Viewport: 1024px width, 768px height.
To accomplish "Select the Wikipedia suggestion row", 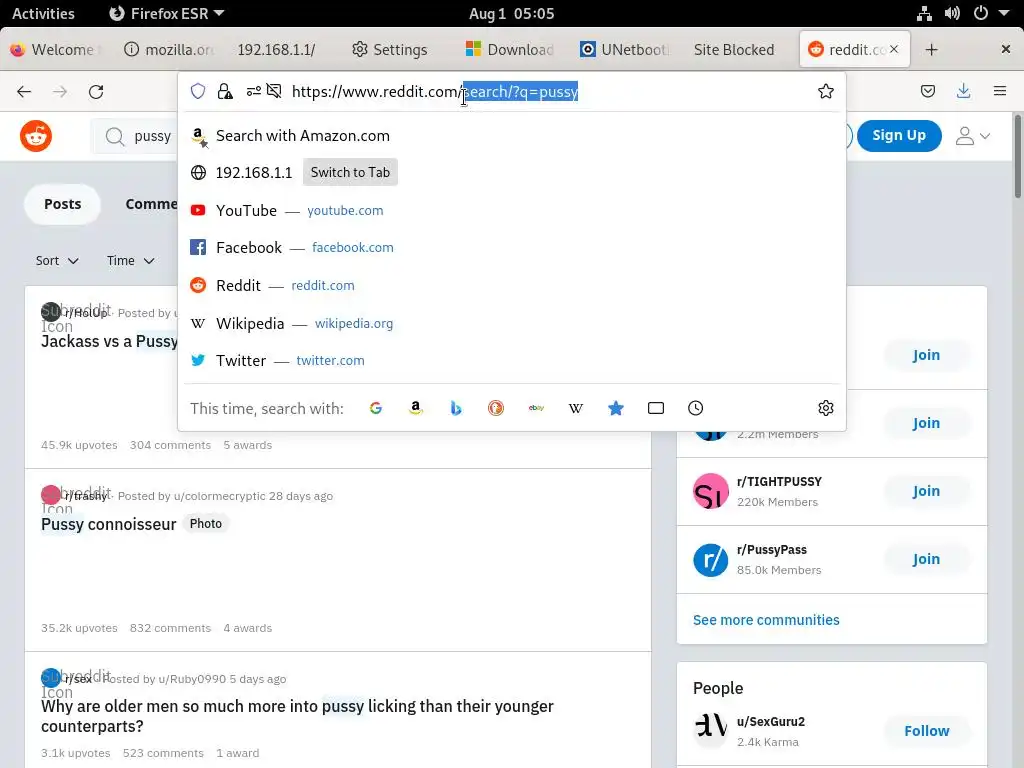I will [511, 323].
